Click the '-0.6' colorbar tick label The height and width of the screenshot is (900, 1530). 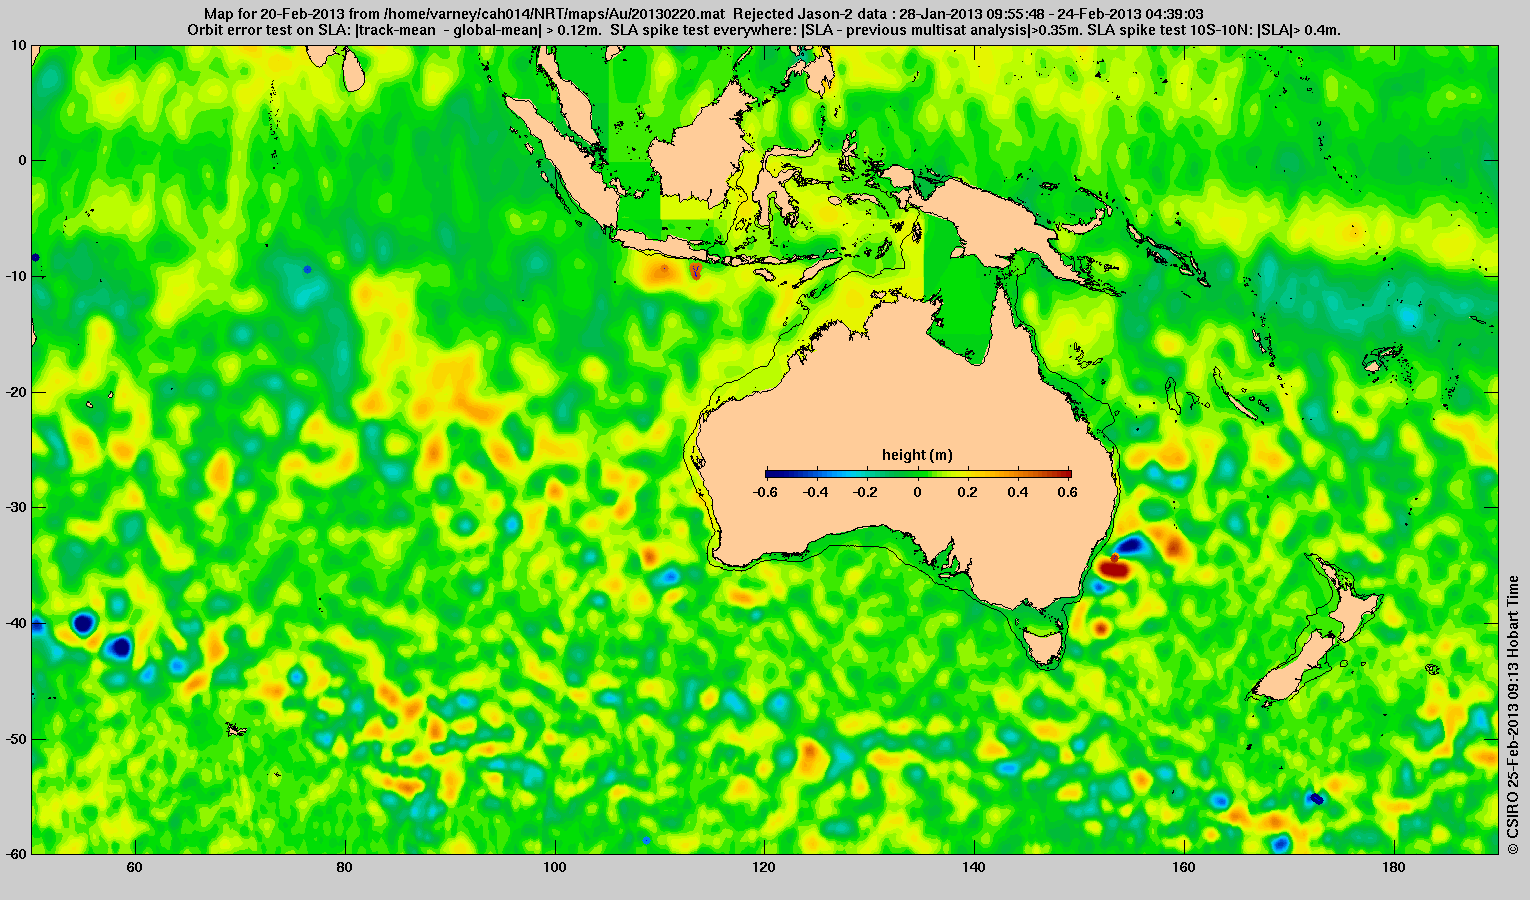click(x=765, y=492)
